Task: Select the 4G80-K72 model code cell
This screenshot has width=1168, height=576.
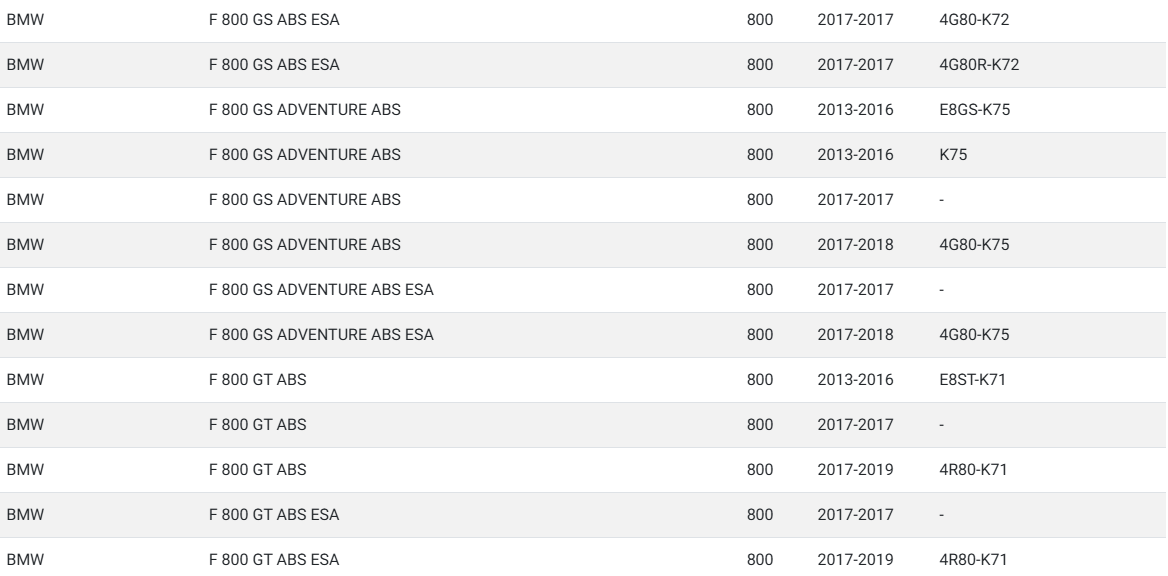Action: (974, 20)
